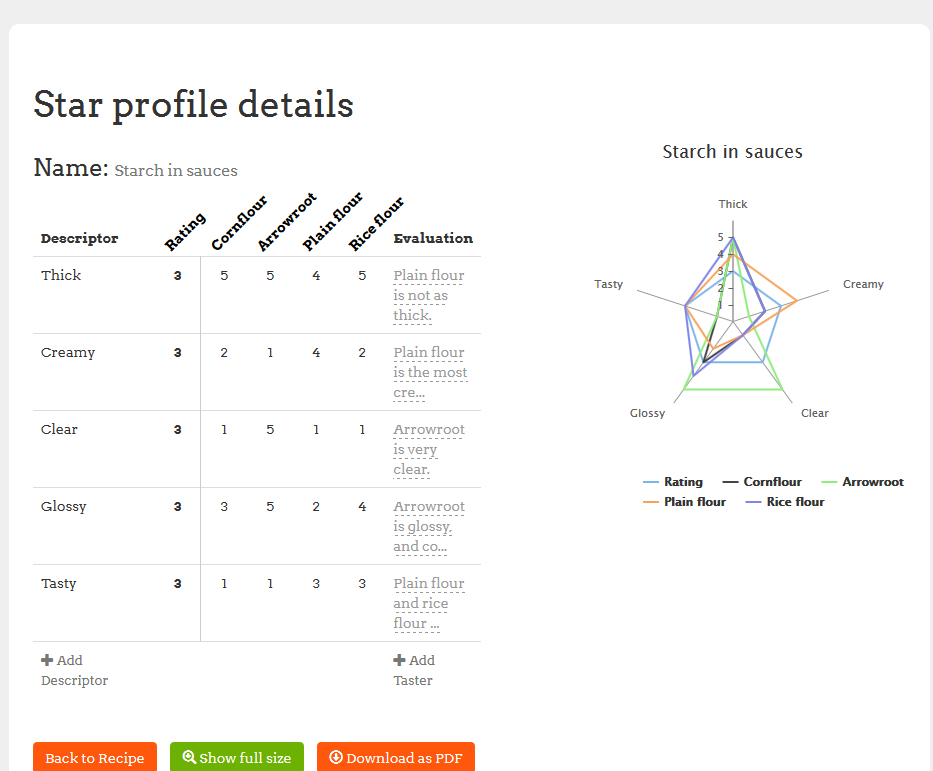The width and height of the screenshot is (933, 771).
Task: Select the Arrowroot column header
Action: 285,223
